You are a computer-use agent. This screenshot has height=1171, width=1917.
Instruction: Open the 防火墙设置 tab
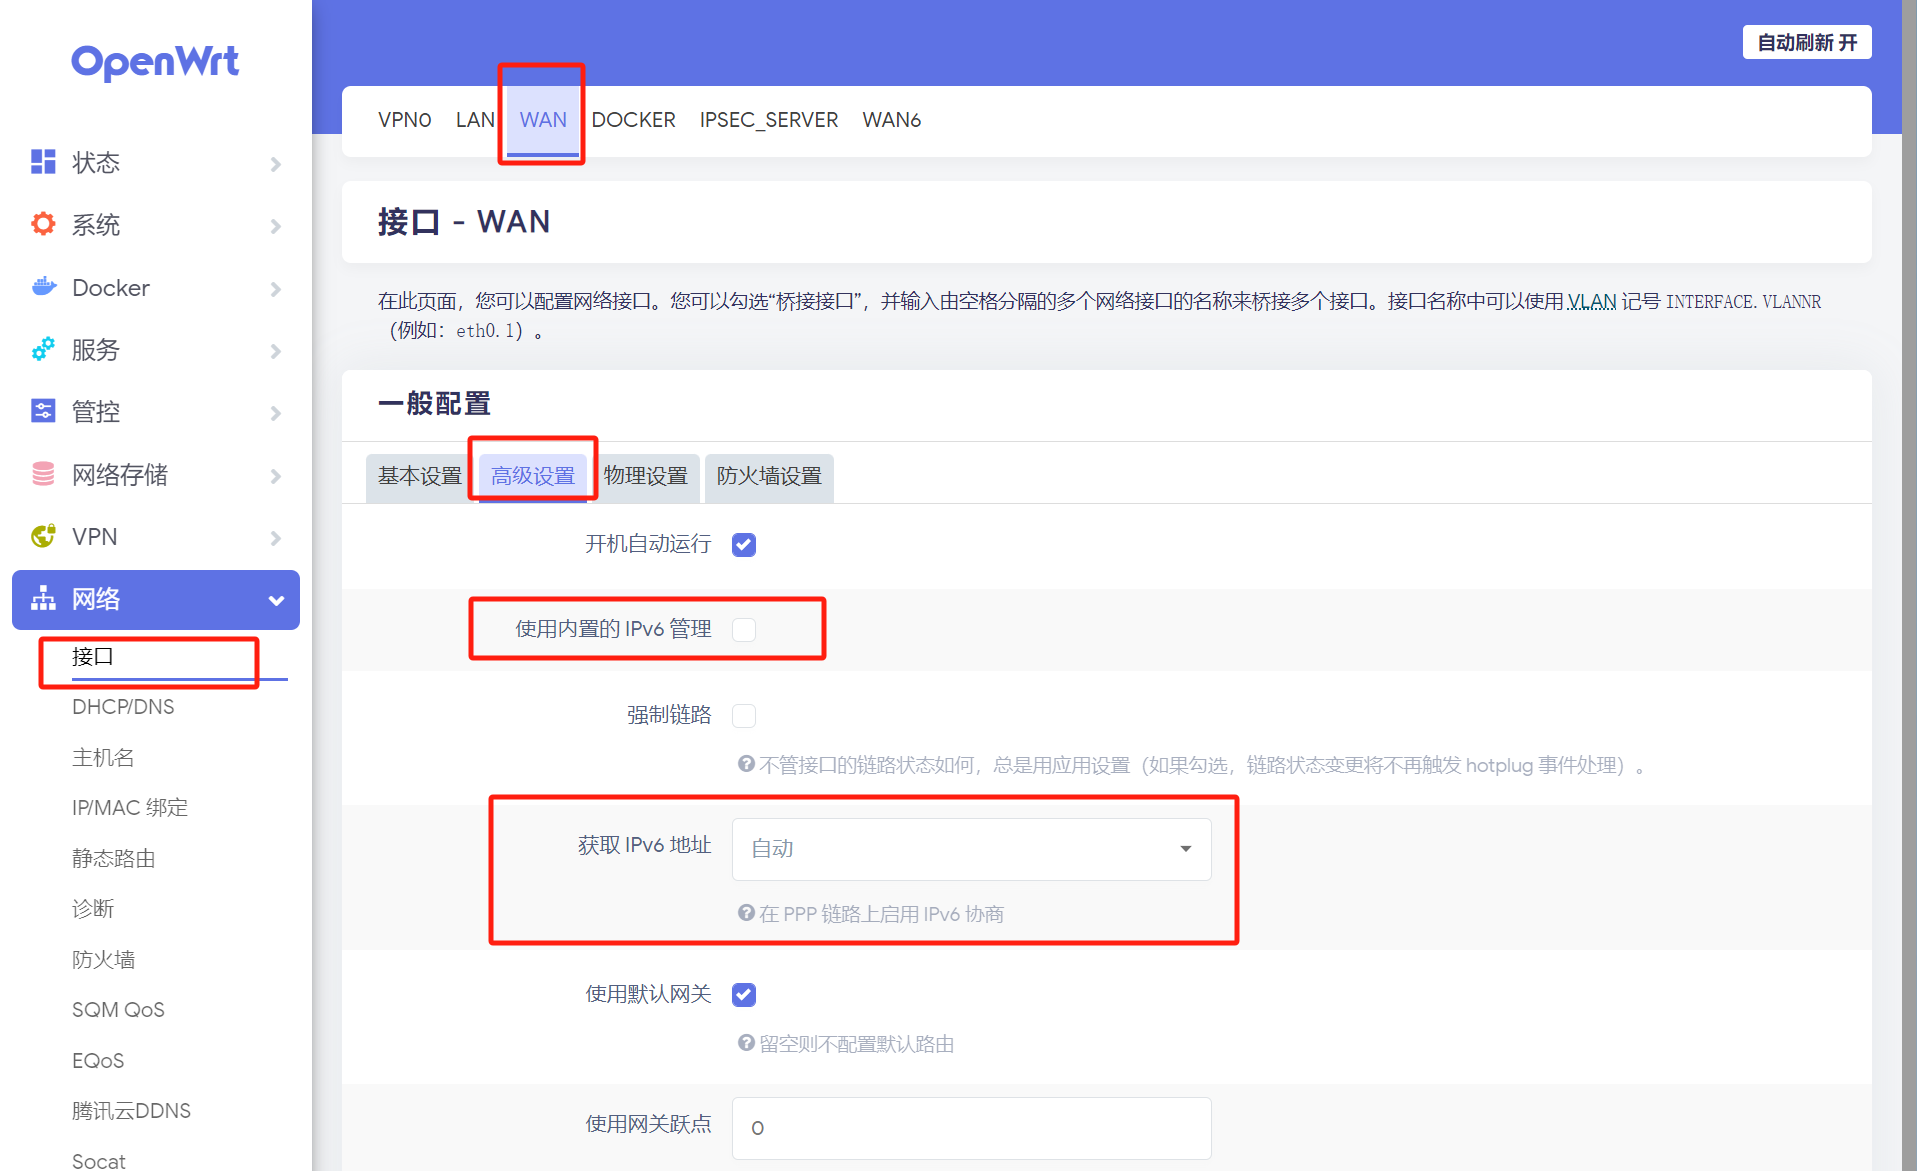coord(768,476)
